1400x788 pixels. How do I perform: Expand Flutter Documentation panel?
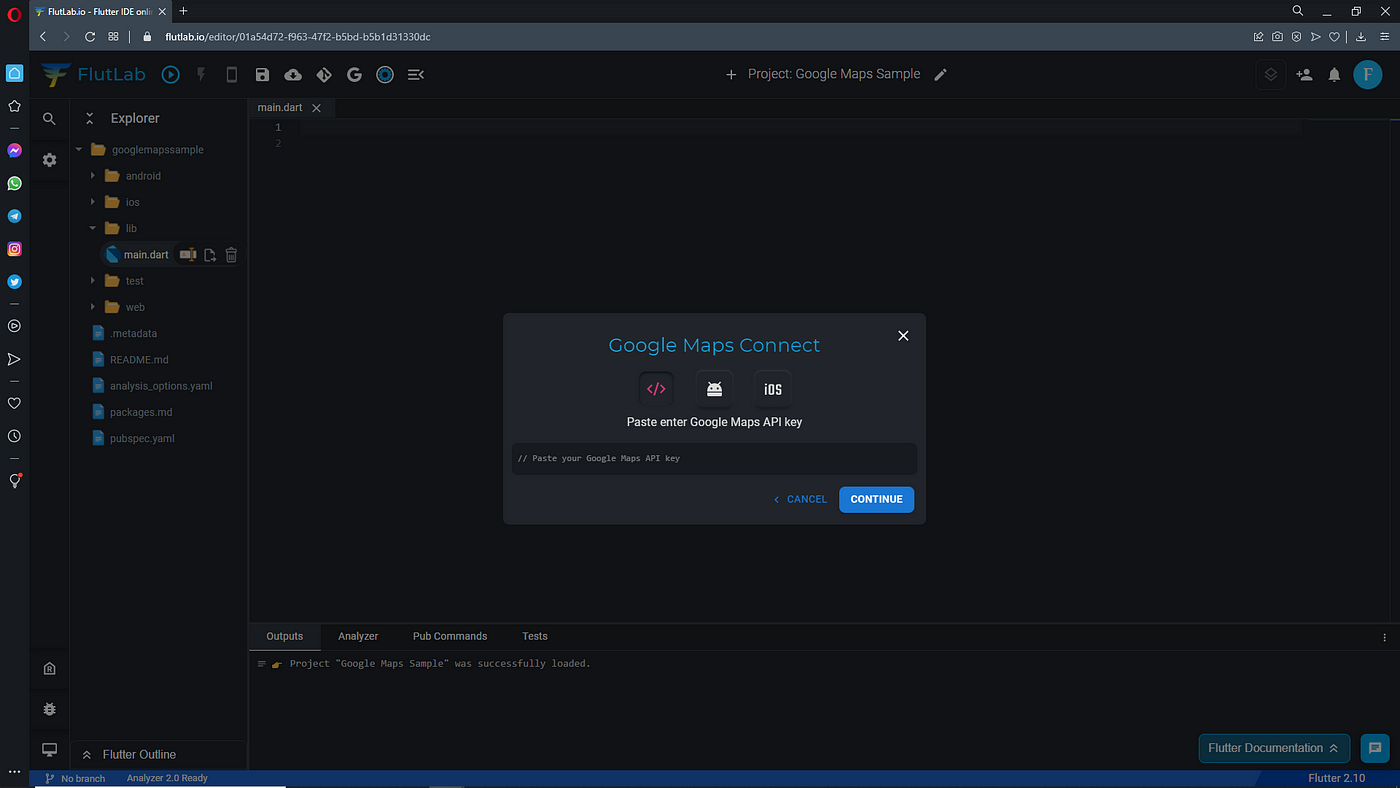pyautogui.click(x=1274, y=748)
